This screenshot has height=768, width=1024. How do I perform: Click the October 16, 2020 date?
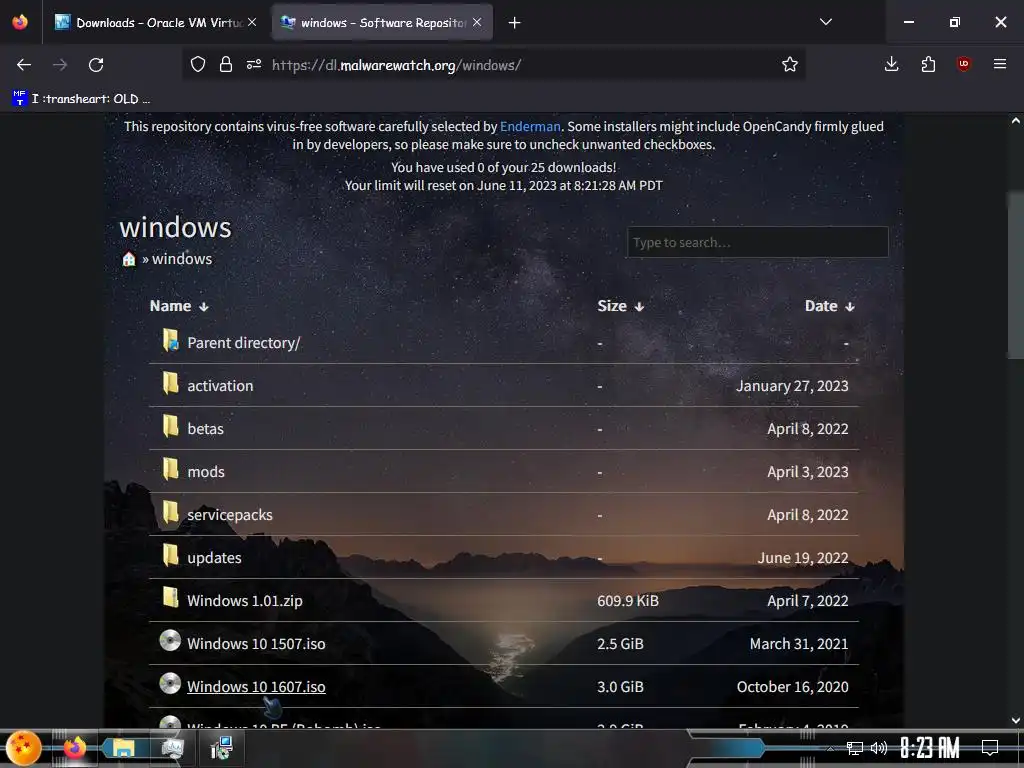(793, 687)
